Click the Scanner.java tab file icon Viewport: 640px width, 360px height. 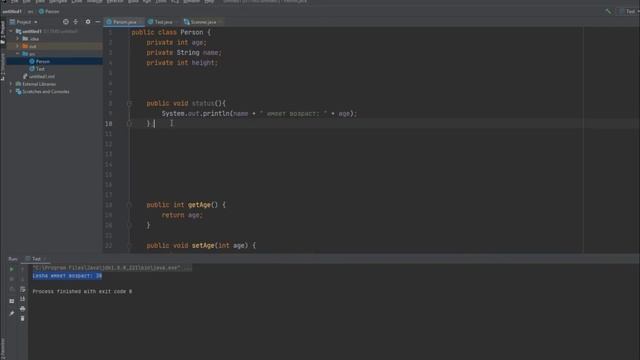click(x=187, y=22)
